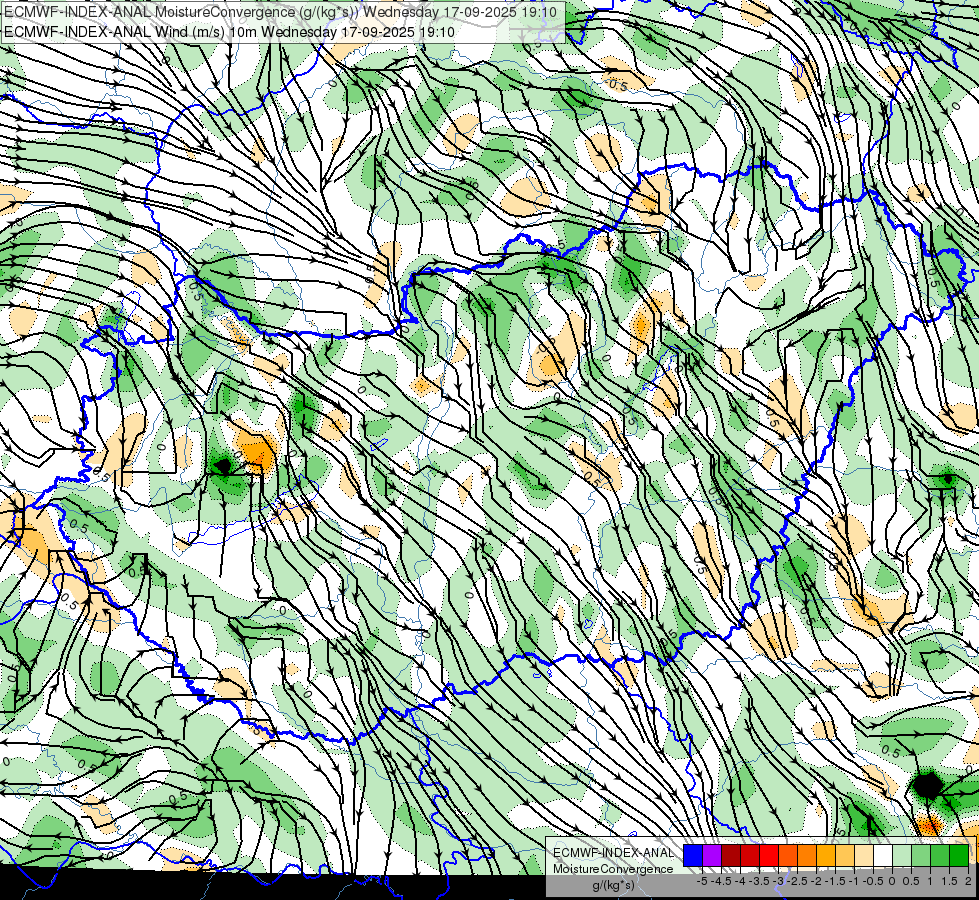Click the 'g/(kg*s)' units label in the legend
Screen dimensions: 979x900
click(614, 886)
